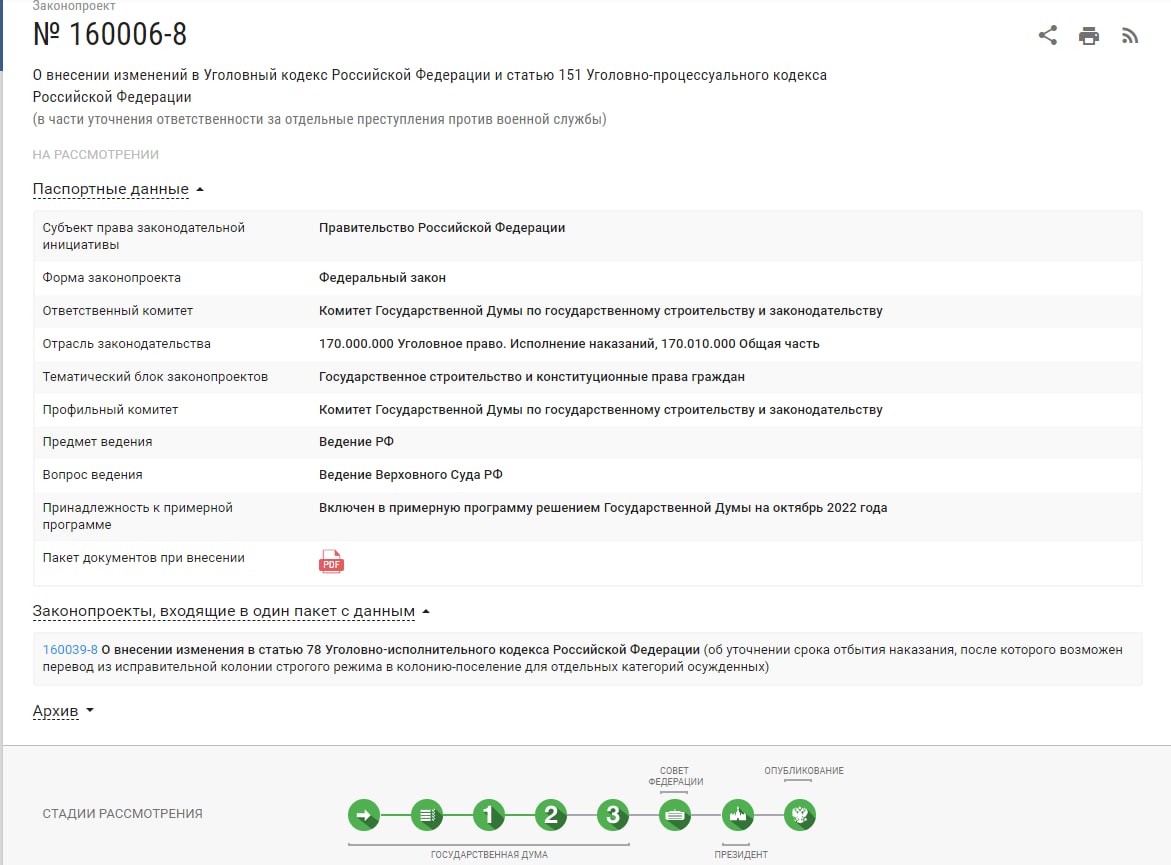Click the responsible committee name in Ответственный комитет row

click(x=600, y=311)
